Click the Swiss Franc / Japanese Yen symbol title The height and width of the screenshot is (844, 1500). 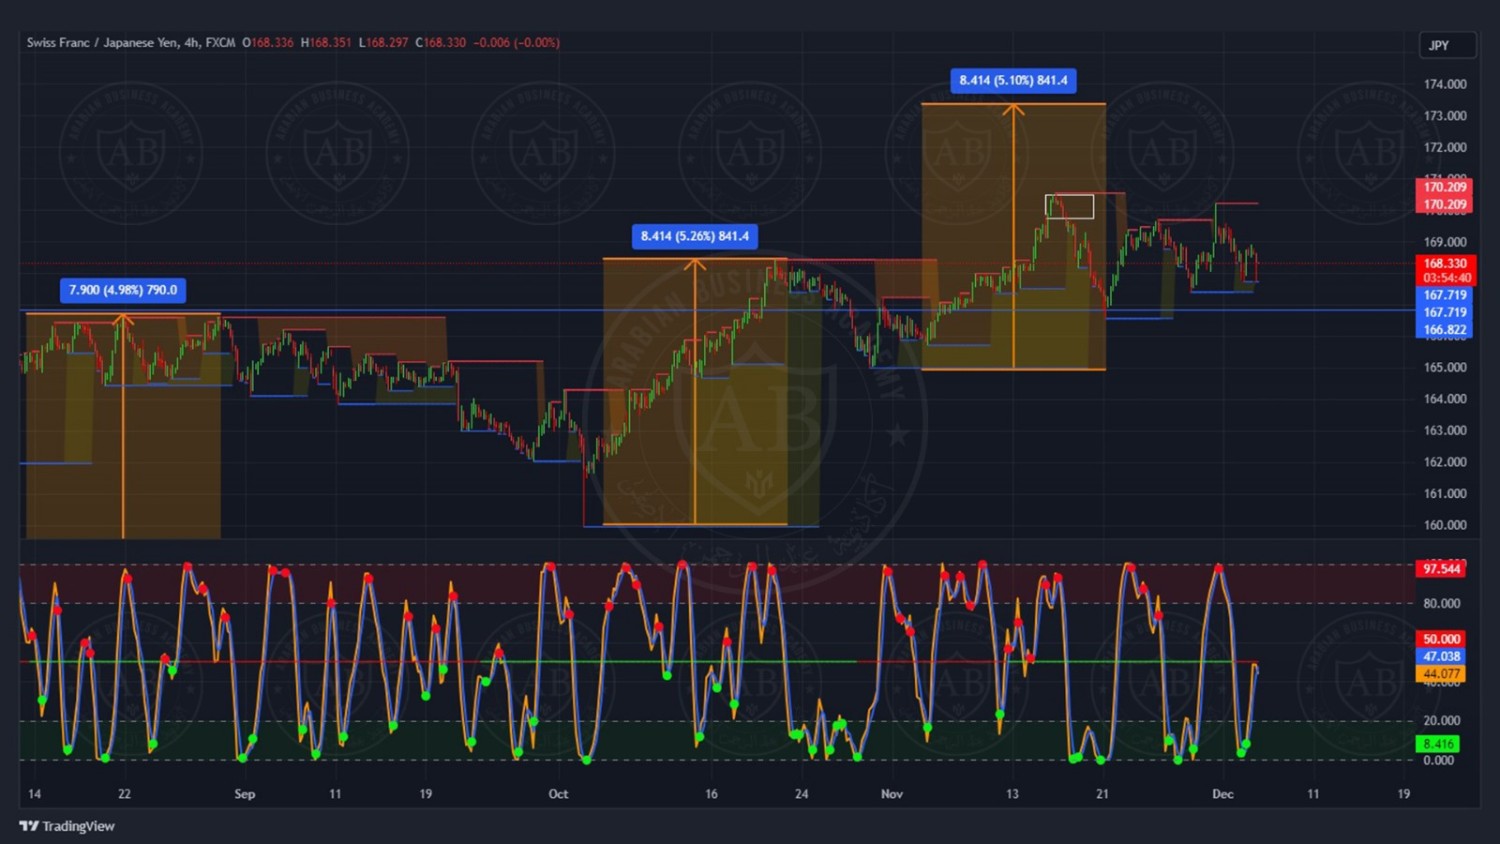point(102,43)
